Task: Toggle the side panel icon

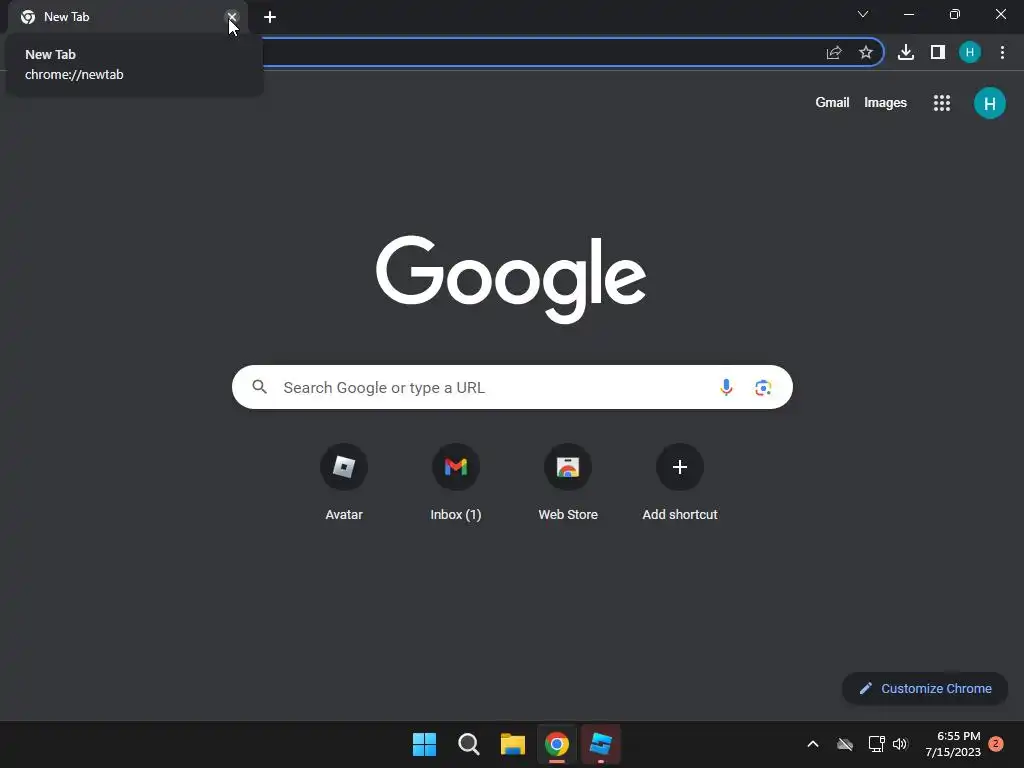Action: point(938,52)
